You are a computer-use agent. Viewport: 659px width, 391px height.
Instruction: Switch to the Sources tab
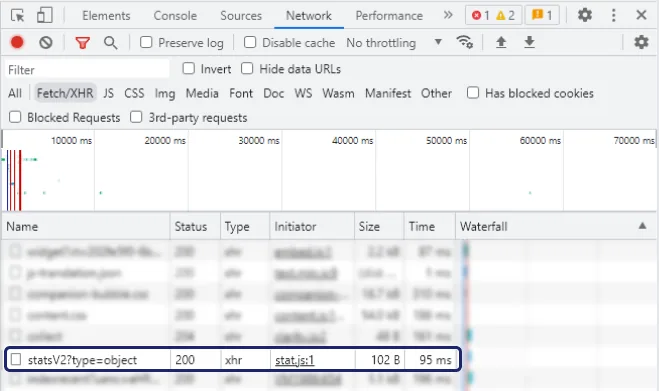(x=241, y=16)
